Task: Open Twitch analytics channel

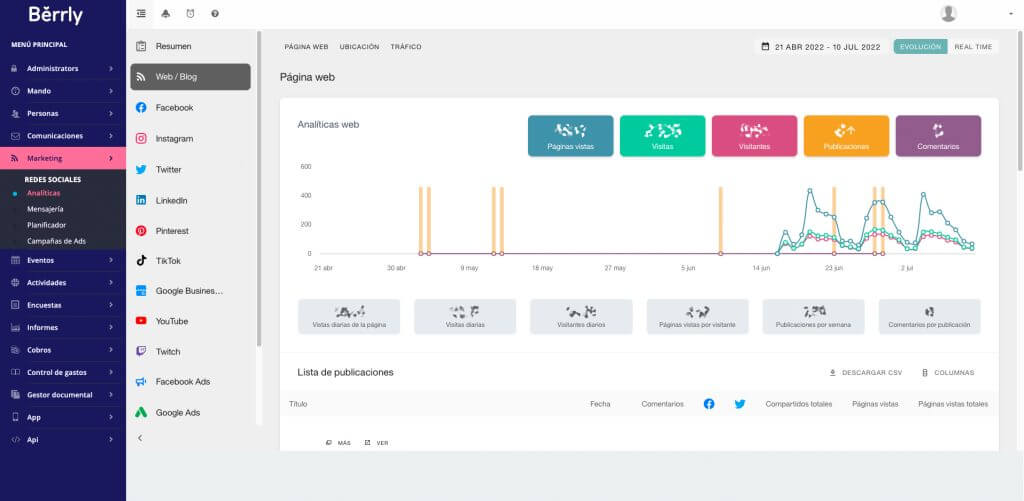Action: pos(190,351)
